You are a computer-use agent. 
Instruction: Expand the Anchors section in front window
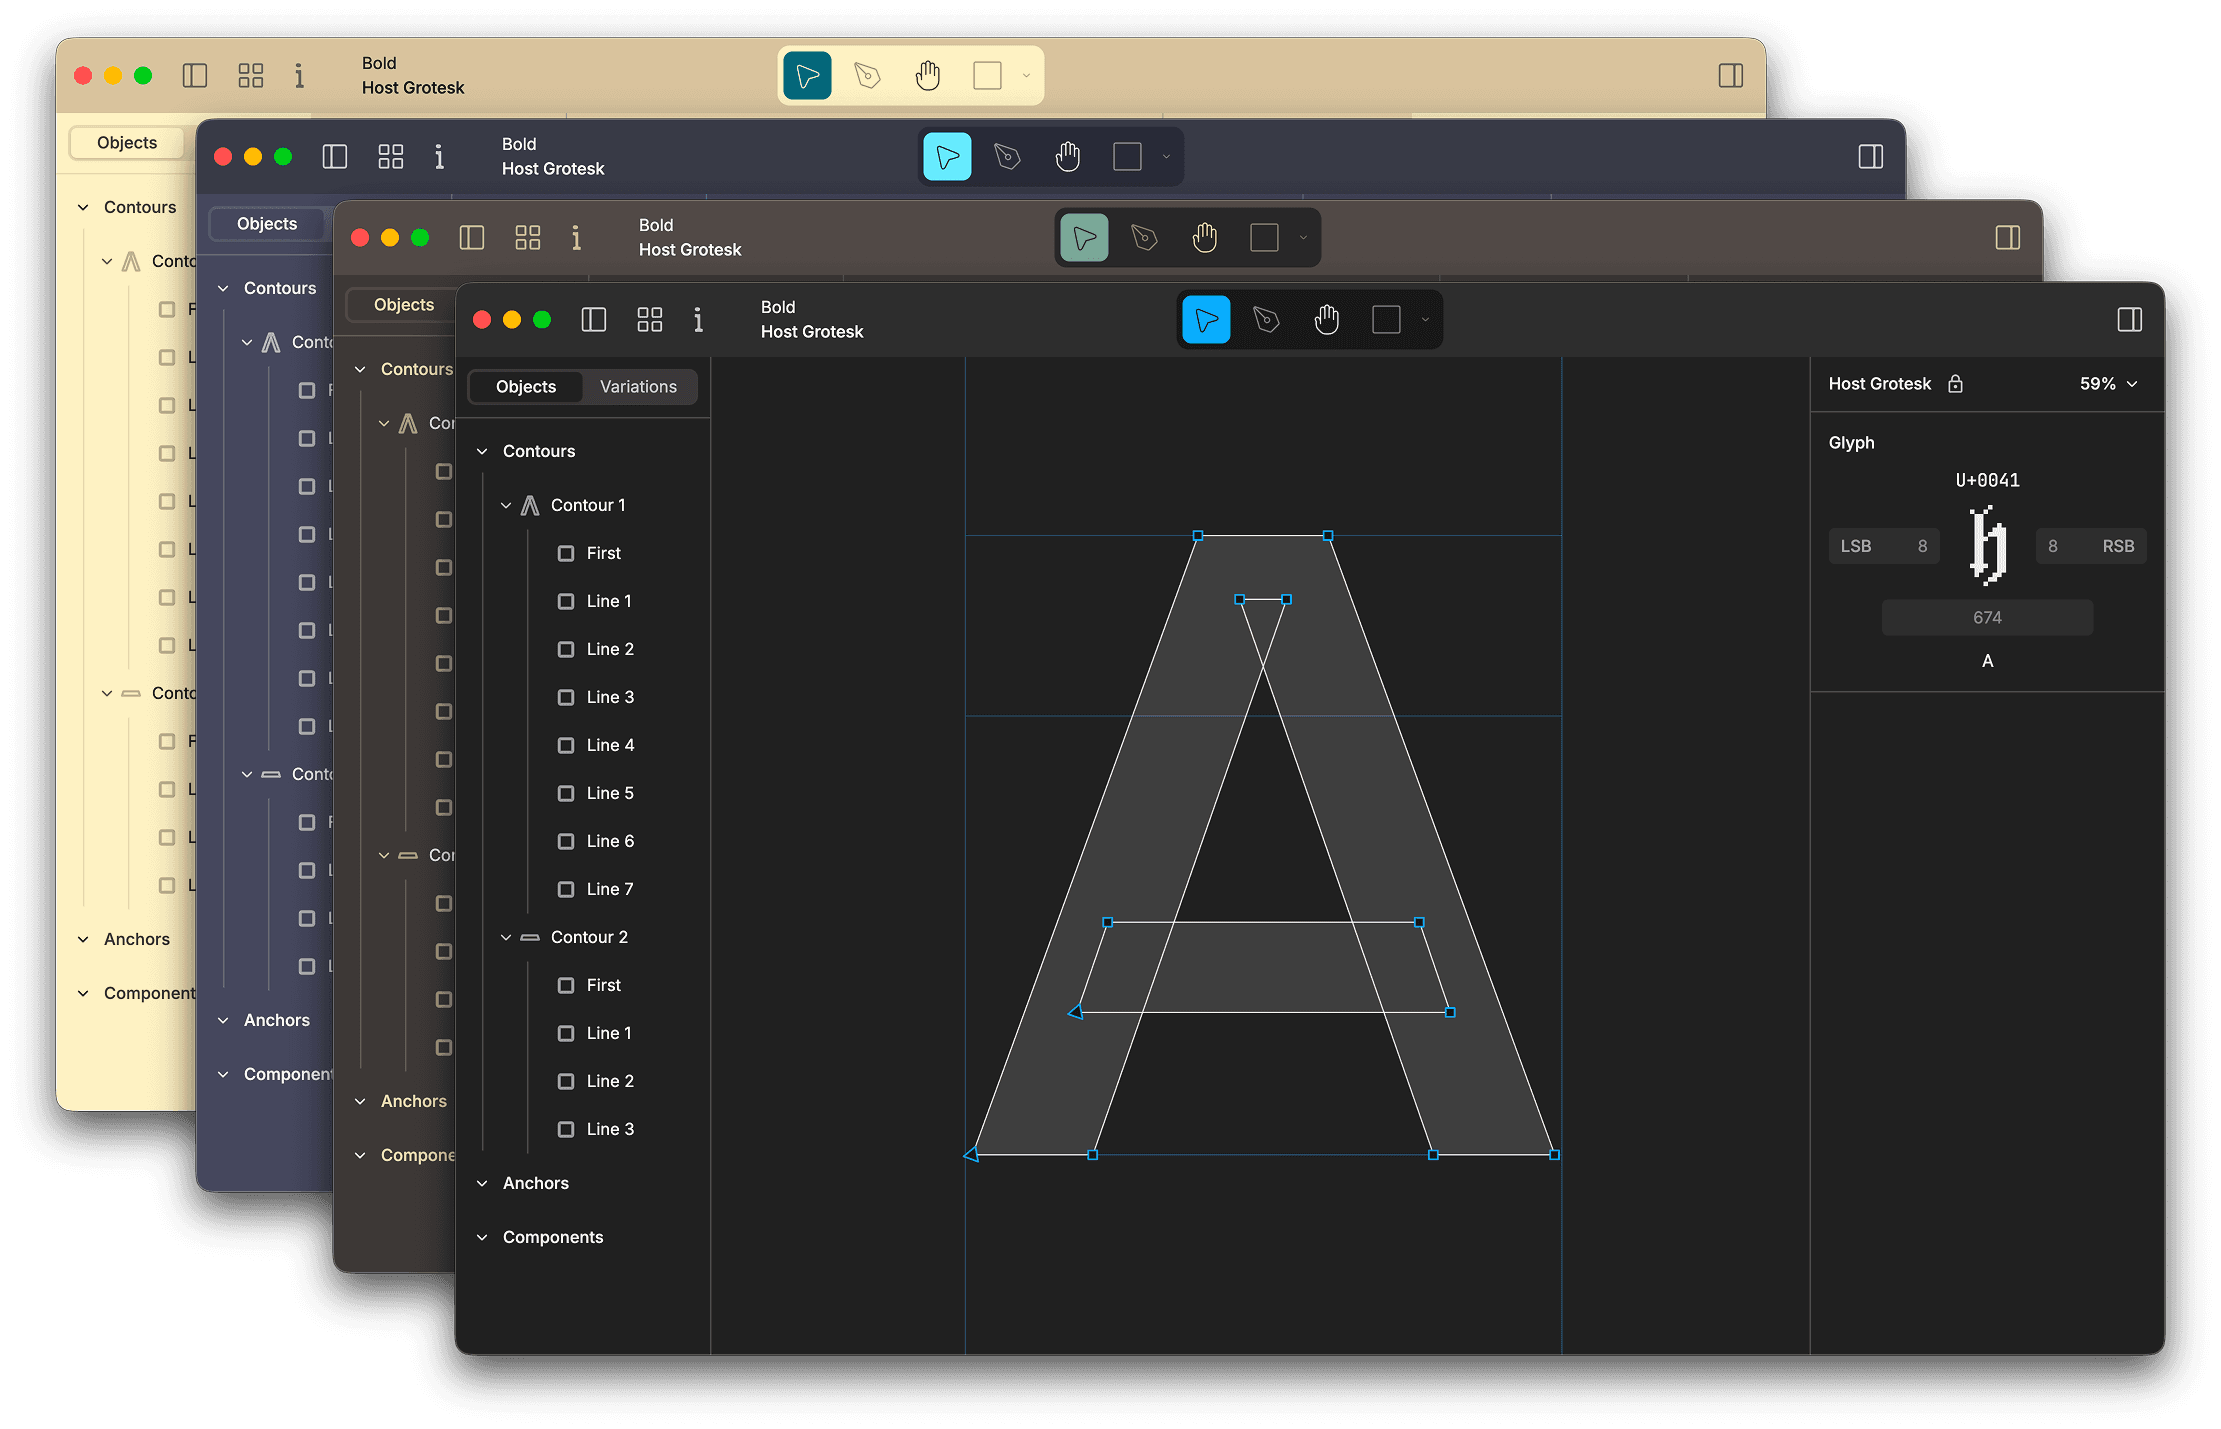(482, 1183)
